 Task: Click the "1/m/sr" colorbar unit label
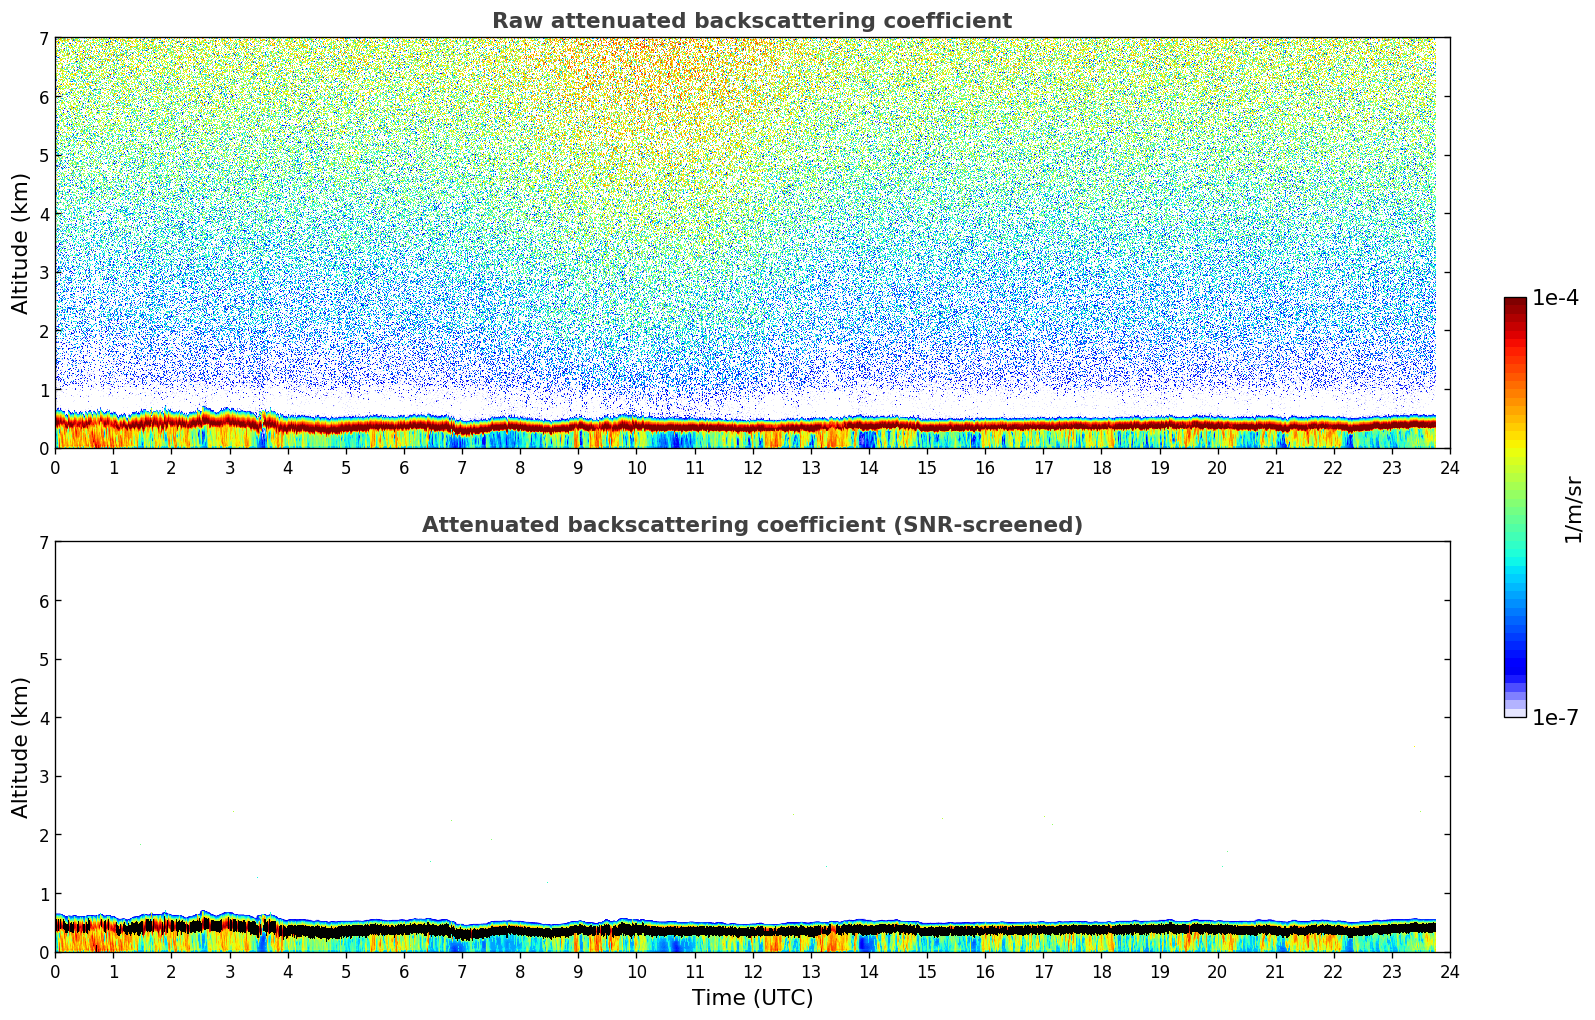click(1573, 508)
